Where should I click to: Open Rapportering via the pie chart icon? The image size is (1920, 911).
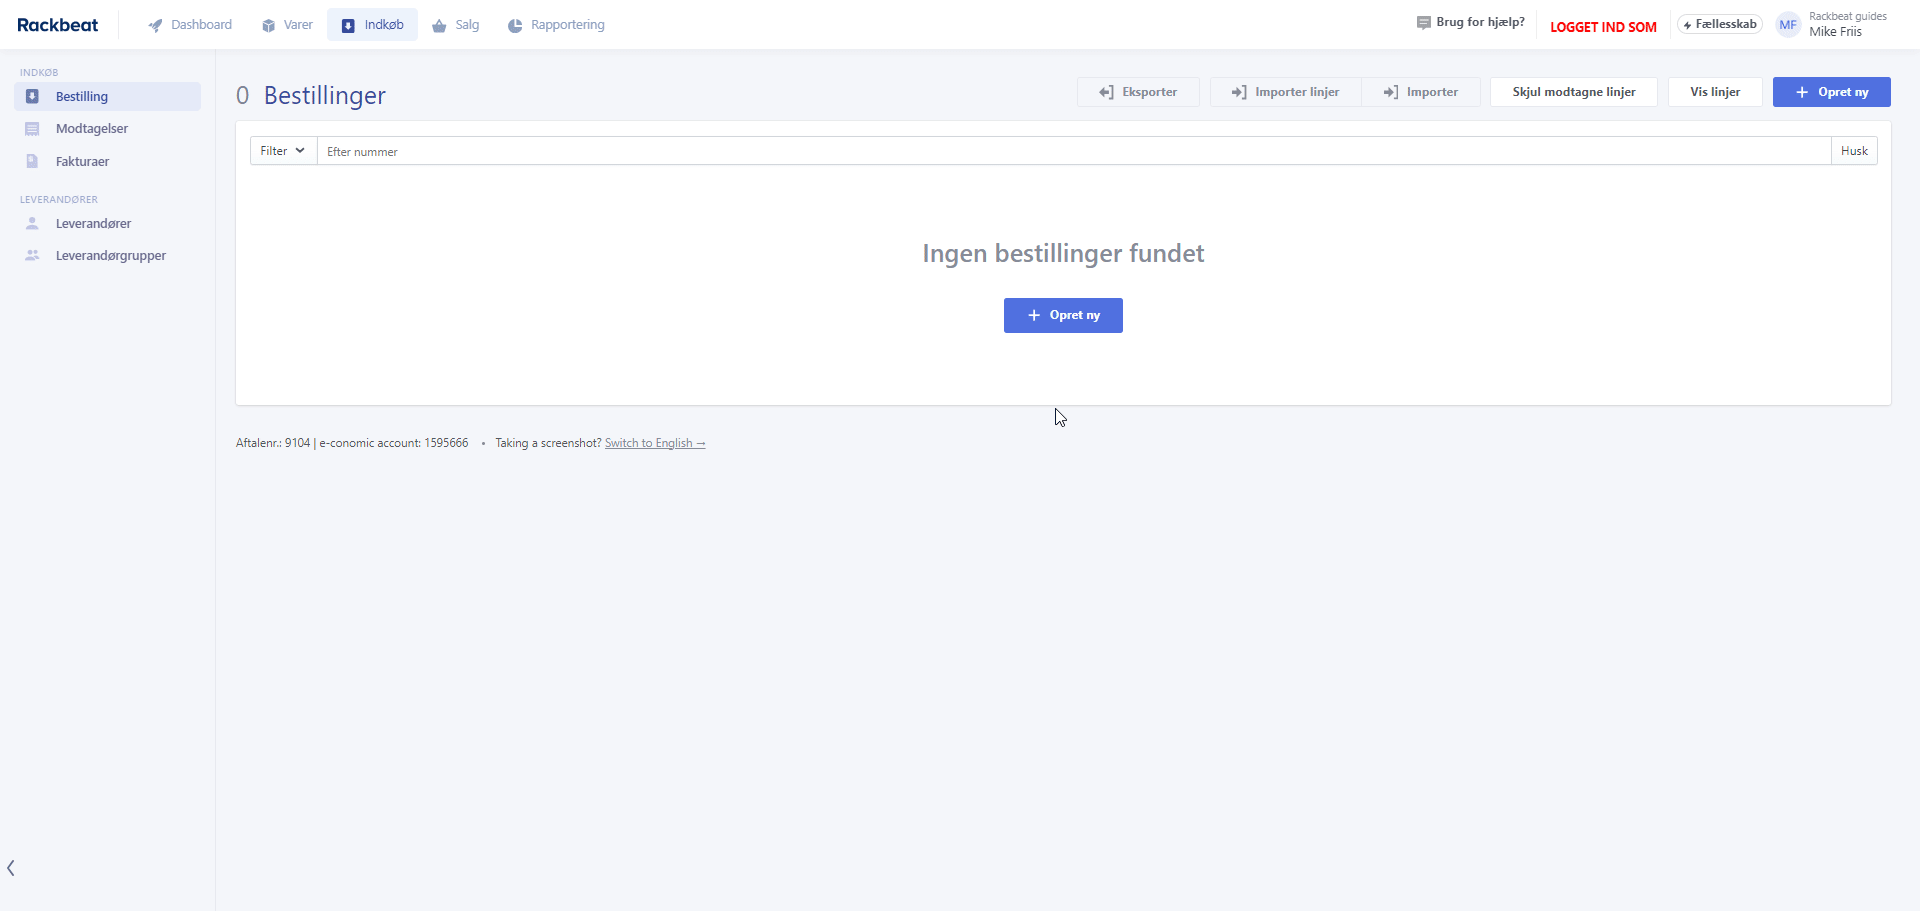(x=515, y=24)
